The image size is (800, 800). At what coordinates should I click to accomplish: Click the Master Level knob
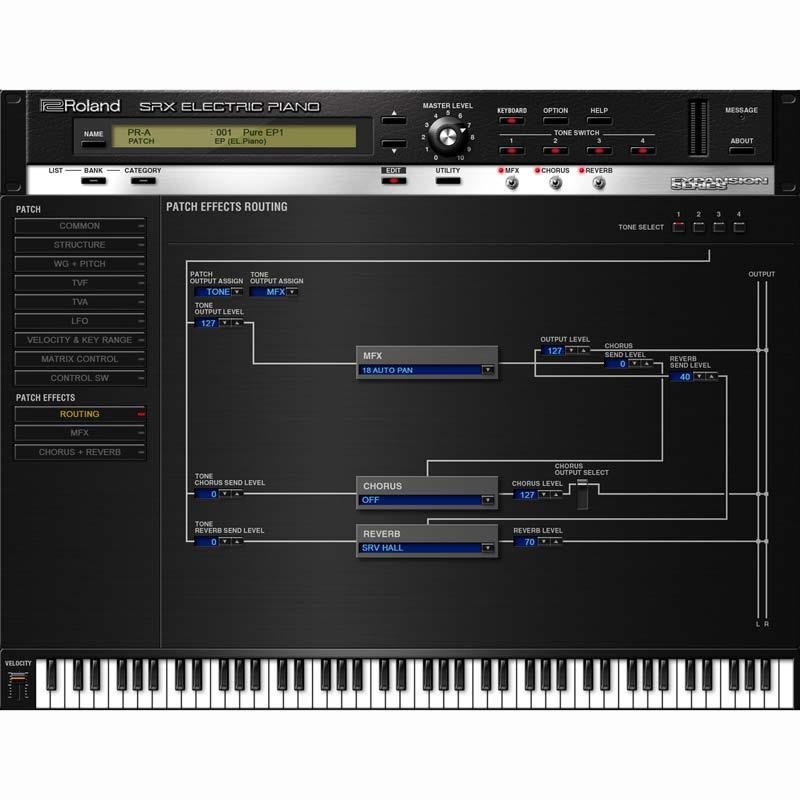447,136
